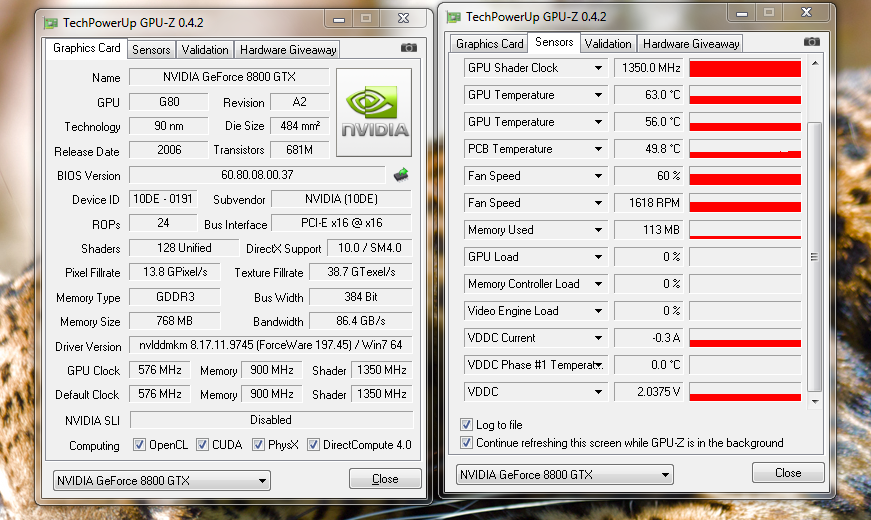The width and height of the screenshot is (871, 520).
Task: Click the Texture Fillrate 38.7 GTexel/s value
Action: click(361, 272)
